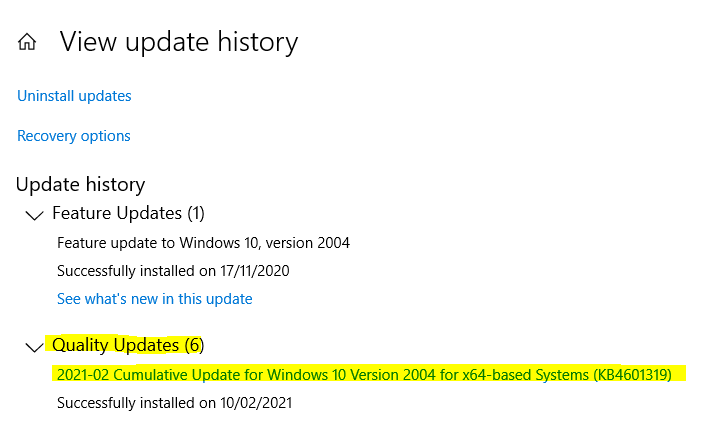Click the Feature update to Windows 10 entry
720x424 pixels.
pos(203,243)
